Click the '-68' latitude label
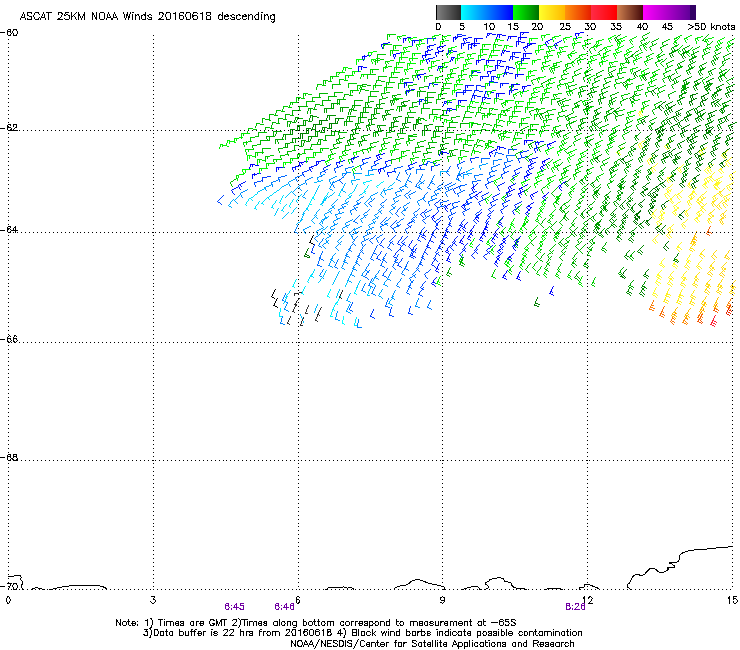This screenshot has width=740, height=650. (9, 457)
